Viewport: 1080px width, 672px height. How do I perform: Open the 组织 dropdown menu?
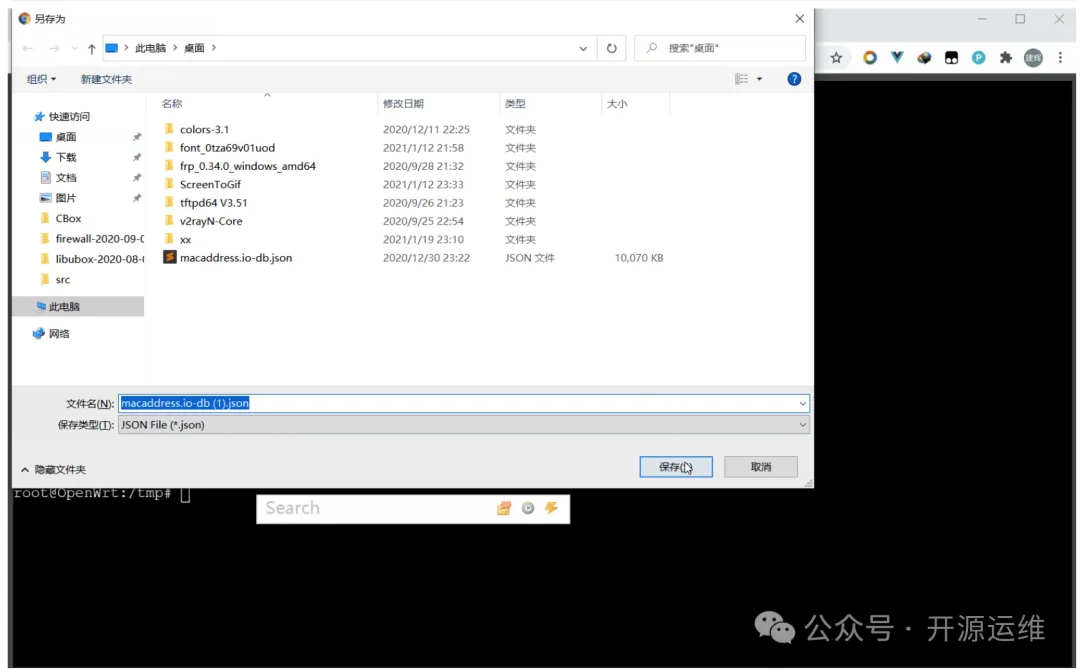point(41,79)
